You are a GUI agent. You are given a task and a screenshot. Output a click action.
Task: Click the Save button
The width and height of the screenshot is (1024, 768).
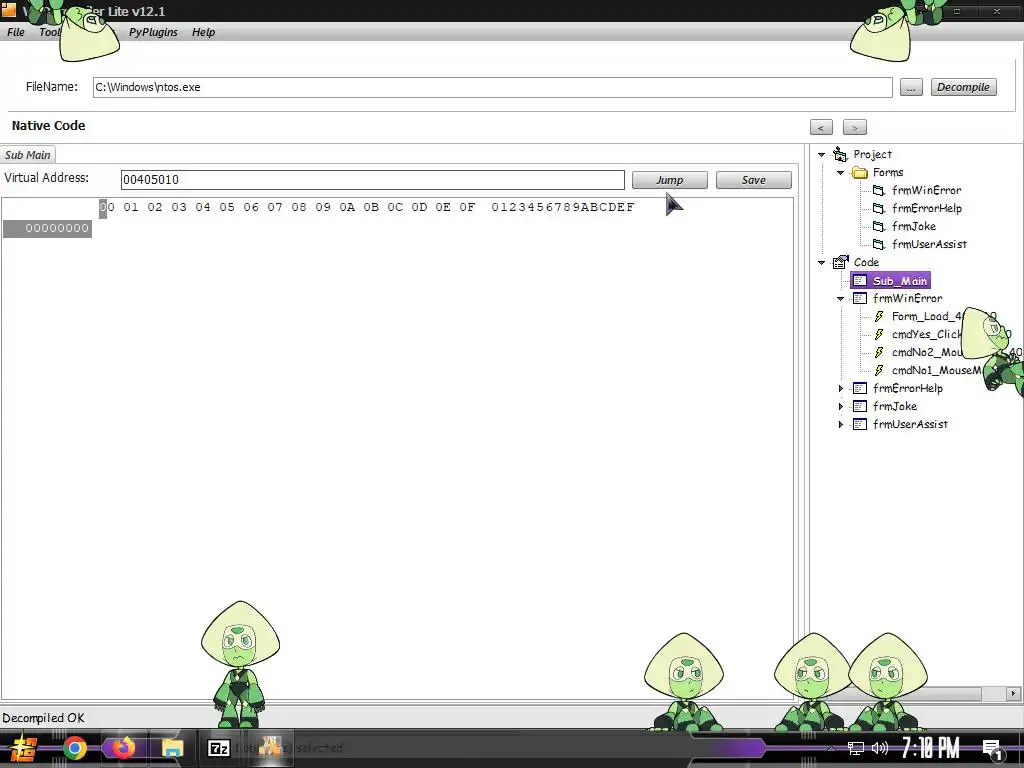coord(754,180)
